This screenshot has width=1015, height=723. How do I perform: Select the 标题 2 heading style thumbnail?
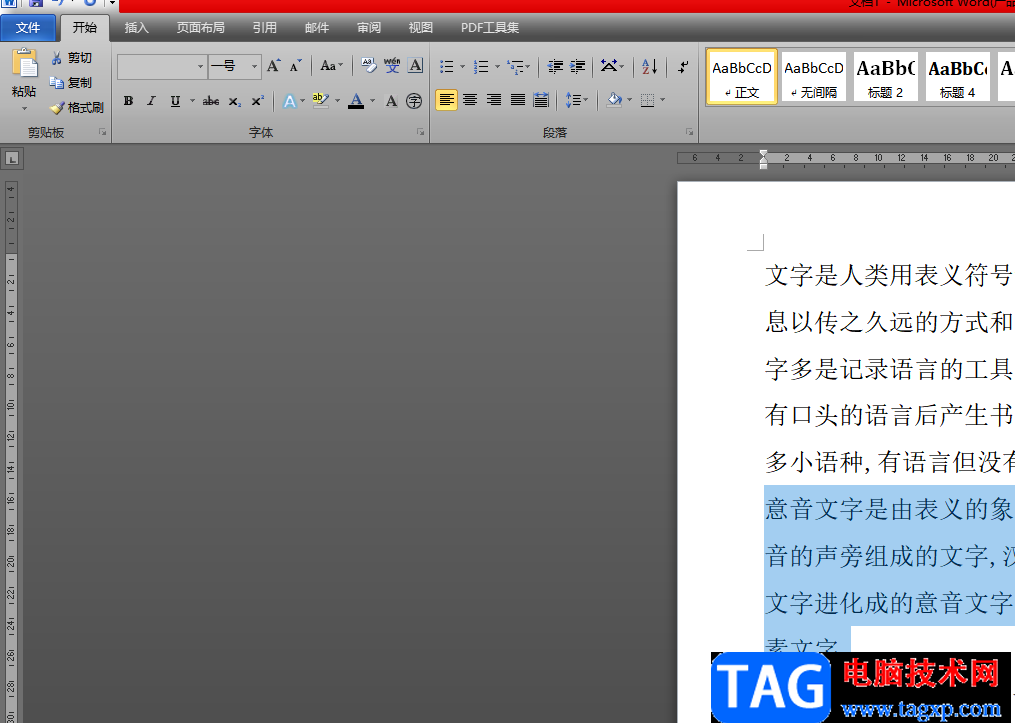click(885, 77)
